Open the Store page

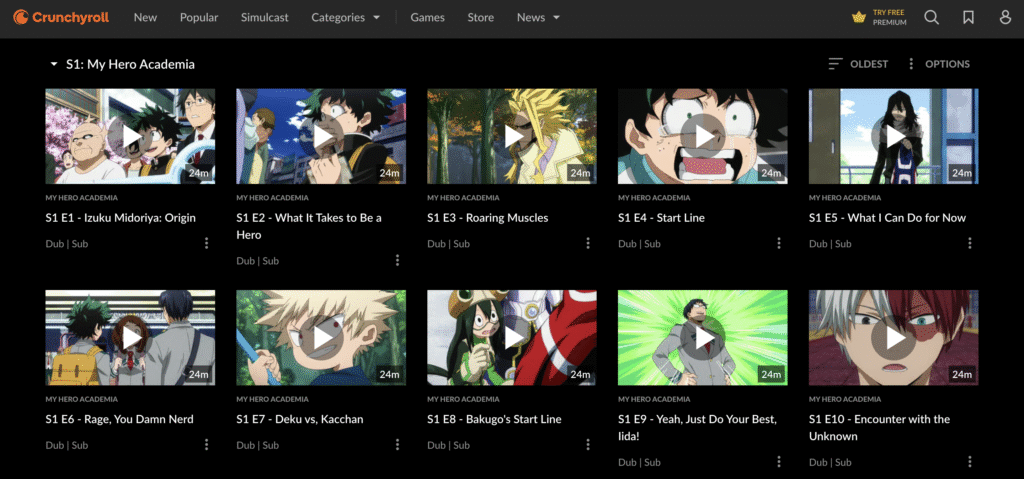coord(481,18)
